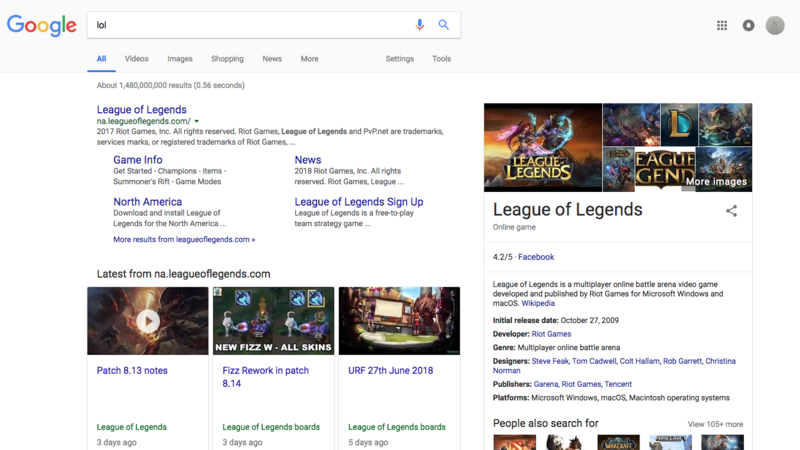
Task: Switch to the News tab
Action: pos(272,59)
